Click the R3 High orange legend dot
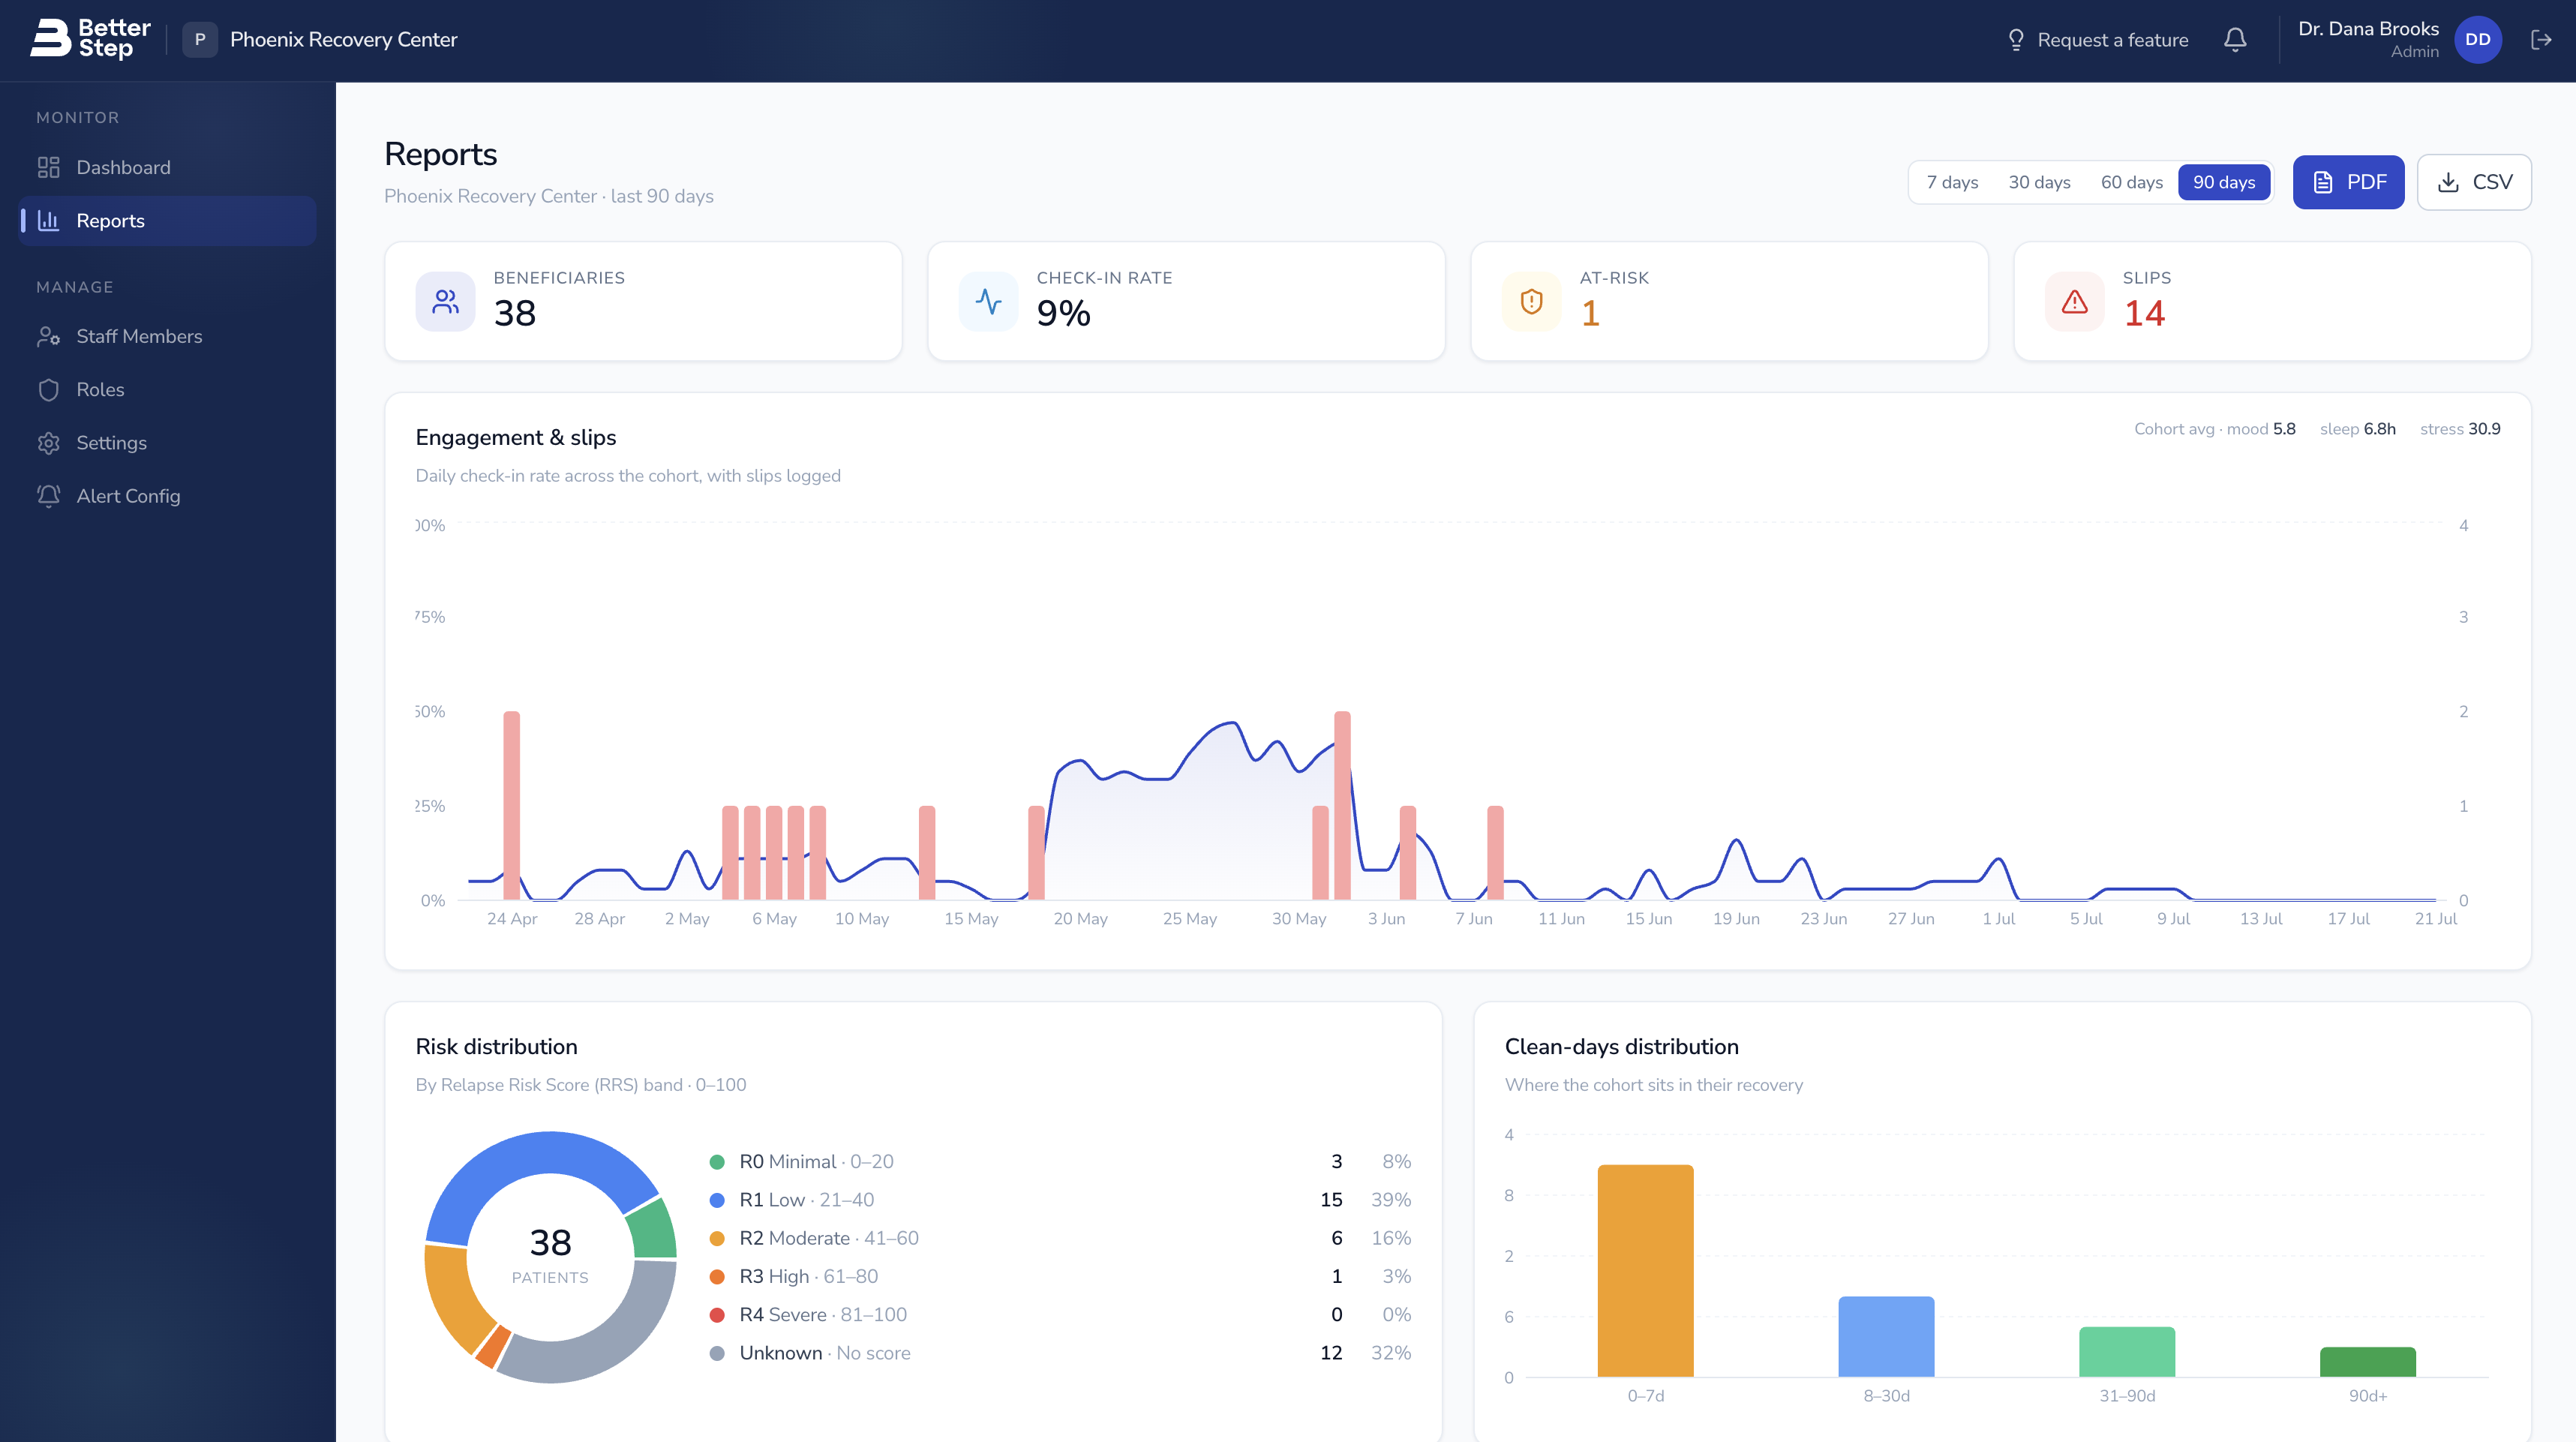The height and width of the screenshot is (1442, 2576). 717,1277
